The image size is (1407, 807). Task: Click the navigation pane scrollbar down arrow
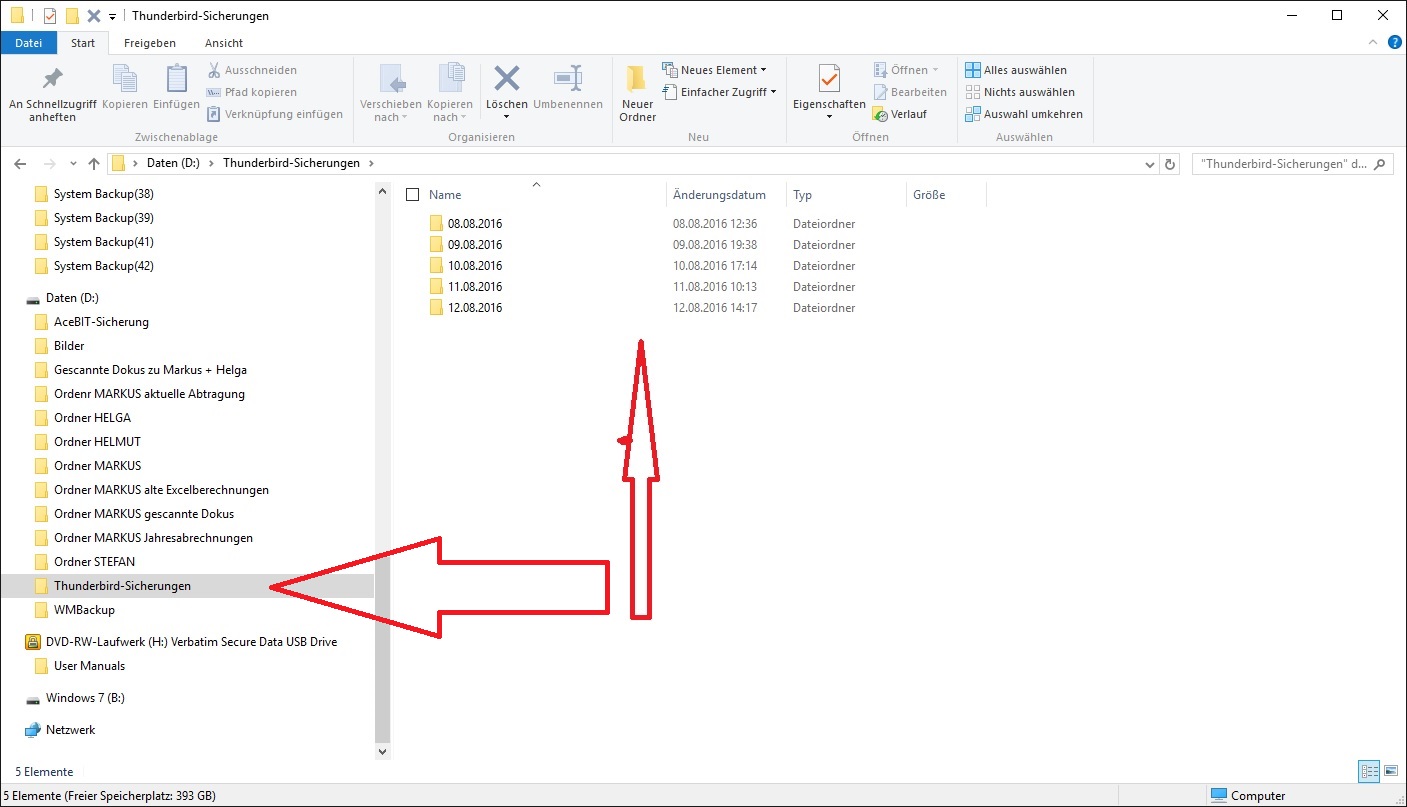(x=382, y=750)
